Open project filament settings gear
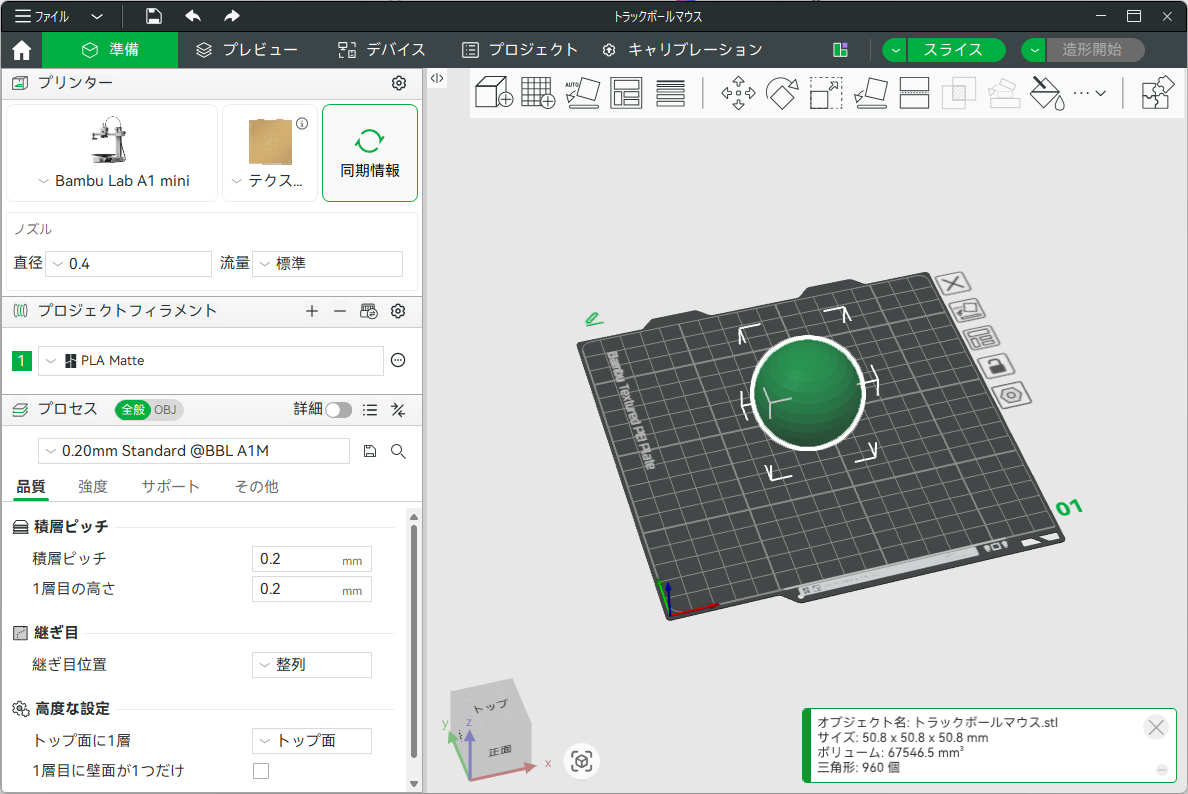 point(398,311)
